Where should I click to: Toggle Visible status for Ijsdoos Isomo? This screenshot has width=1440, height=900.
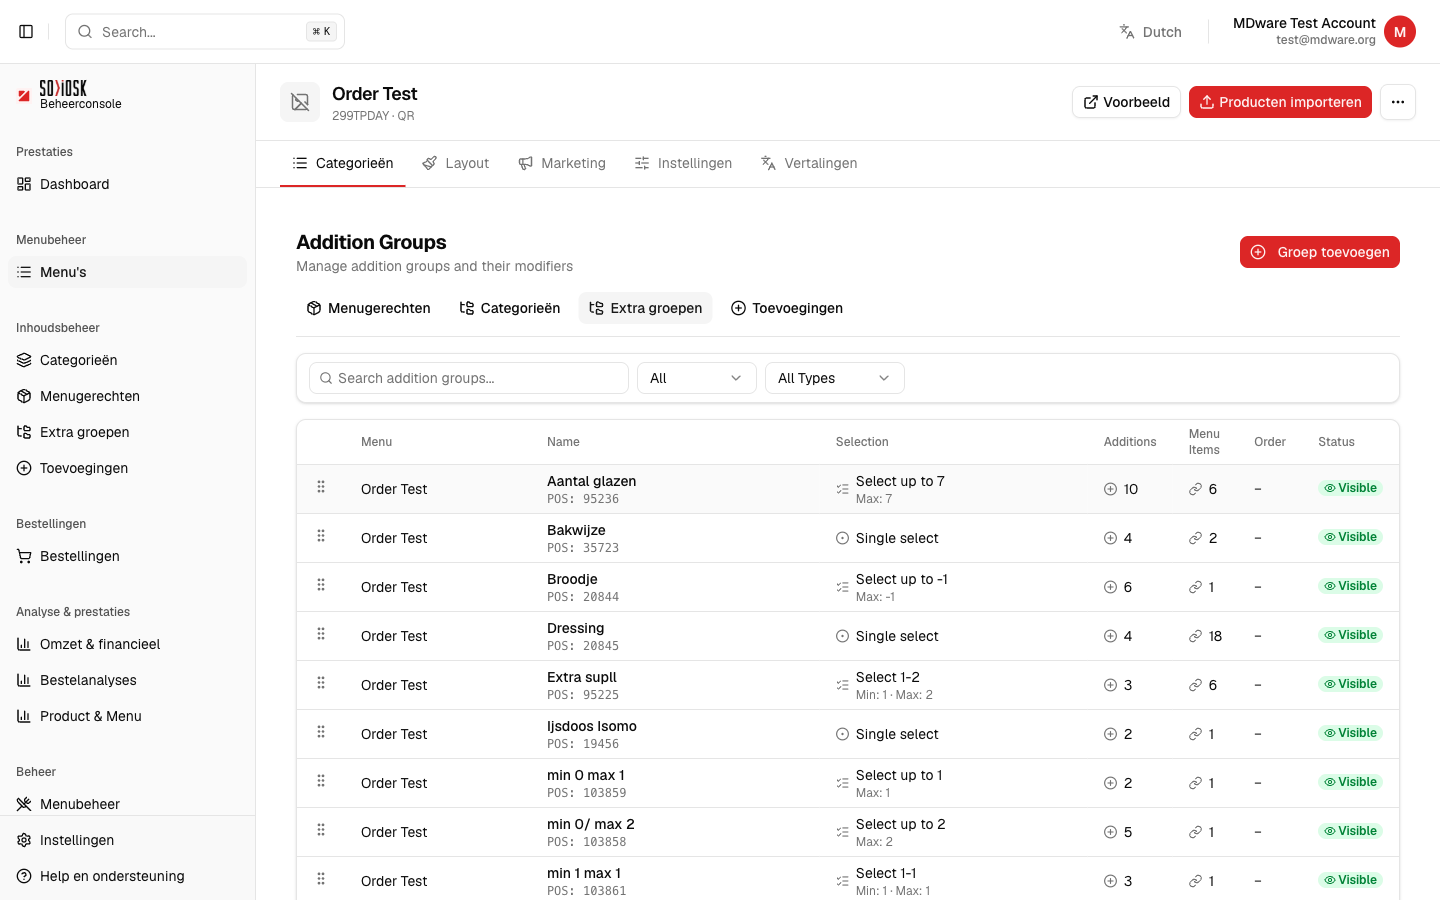(1350, 733)
